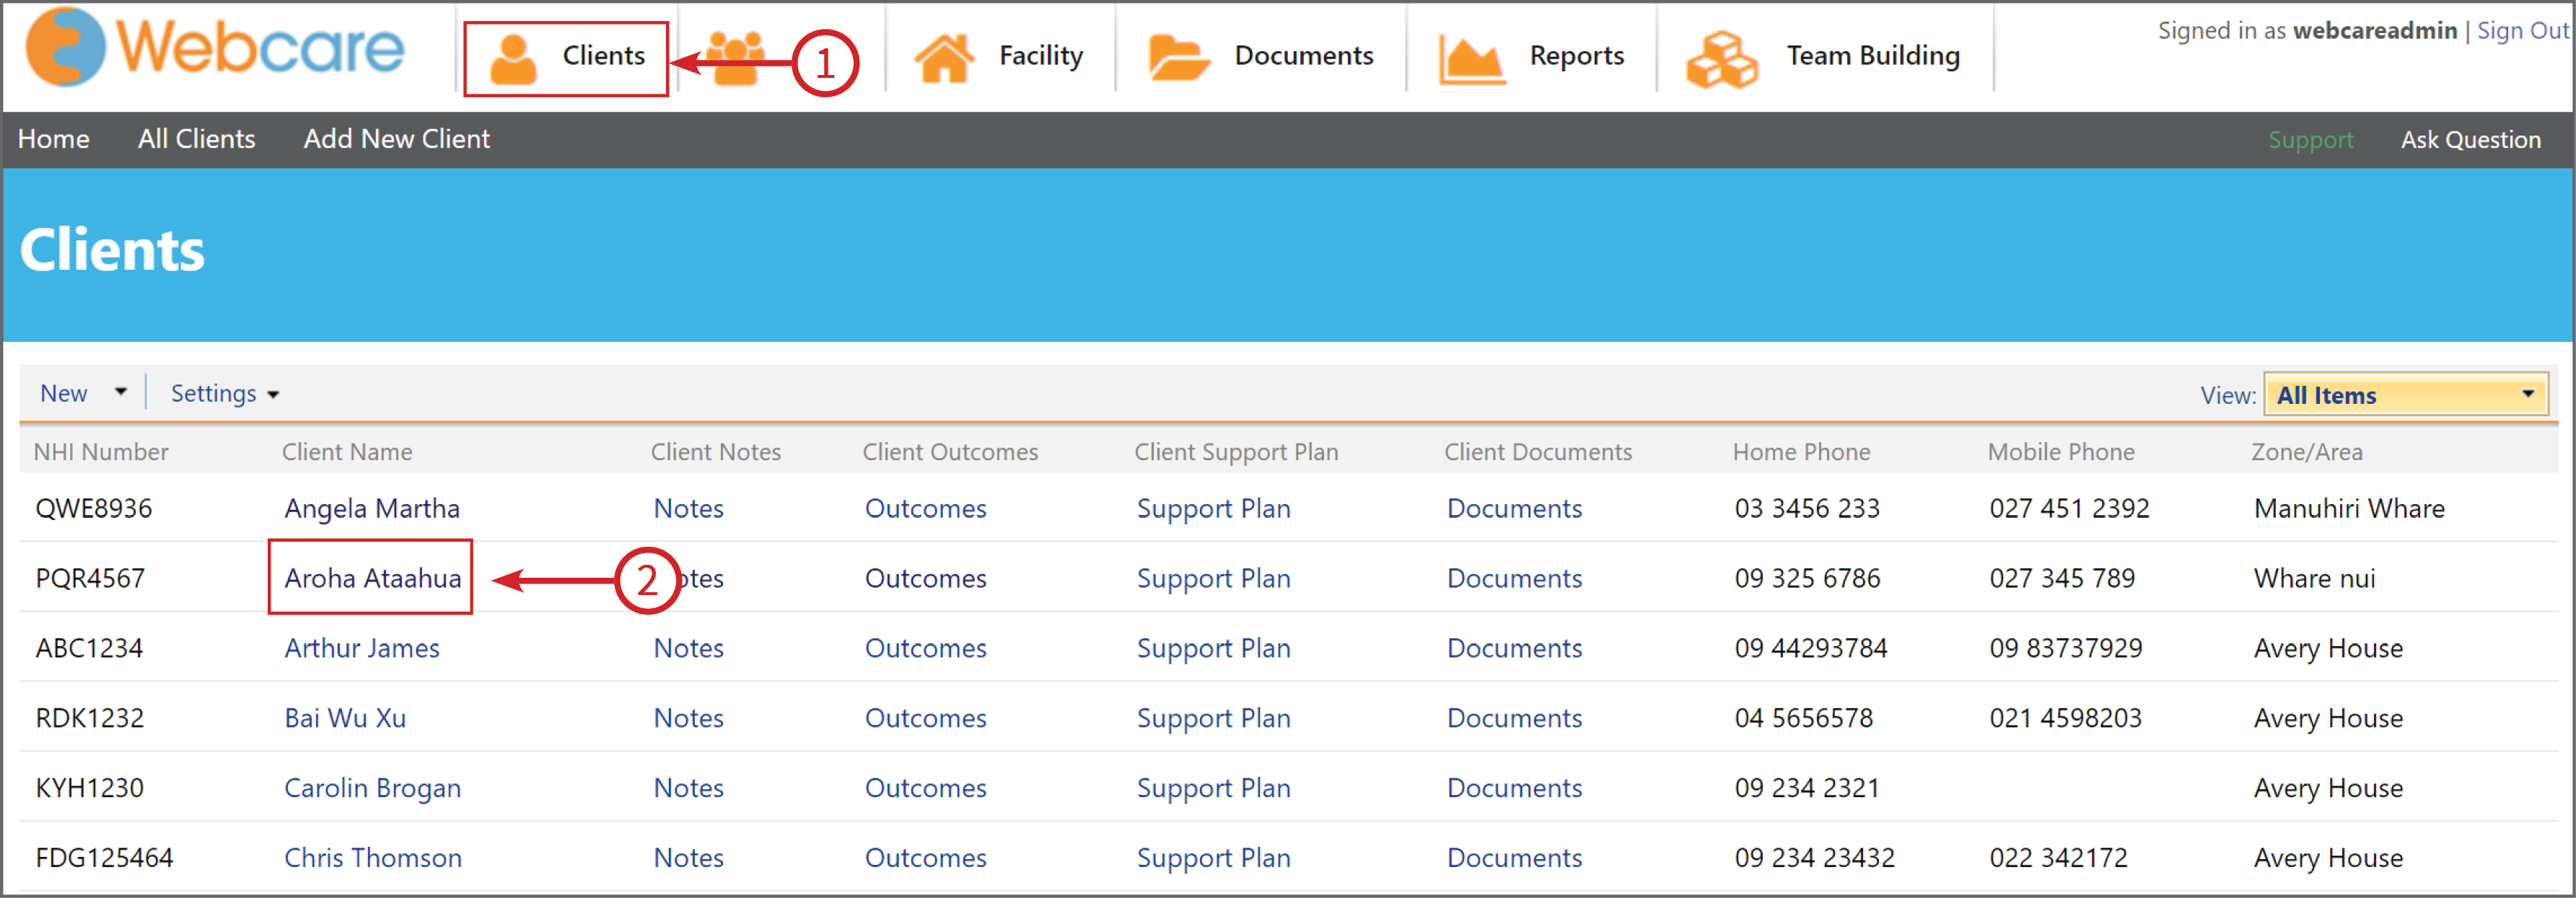Sort by Client Name column header

click(347, 452)
